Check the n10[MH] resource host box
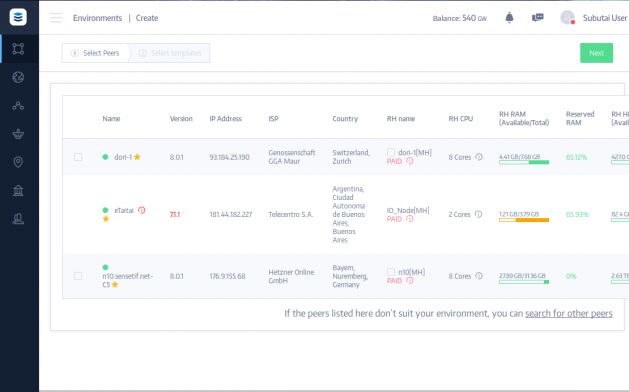The image size is (629, 392). tap(391, 272)
